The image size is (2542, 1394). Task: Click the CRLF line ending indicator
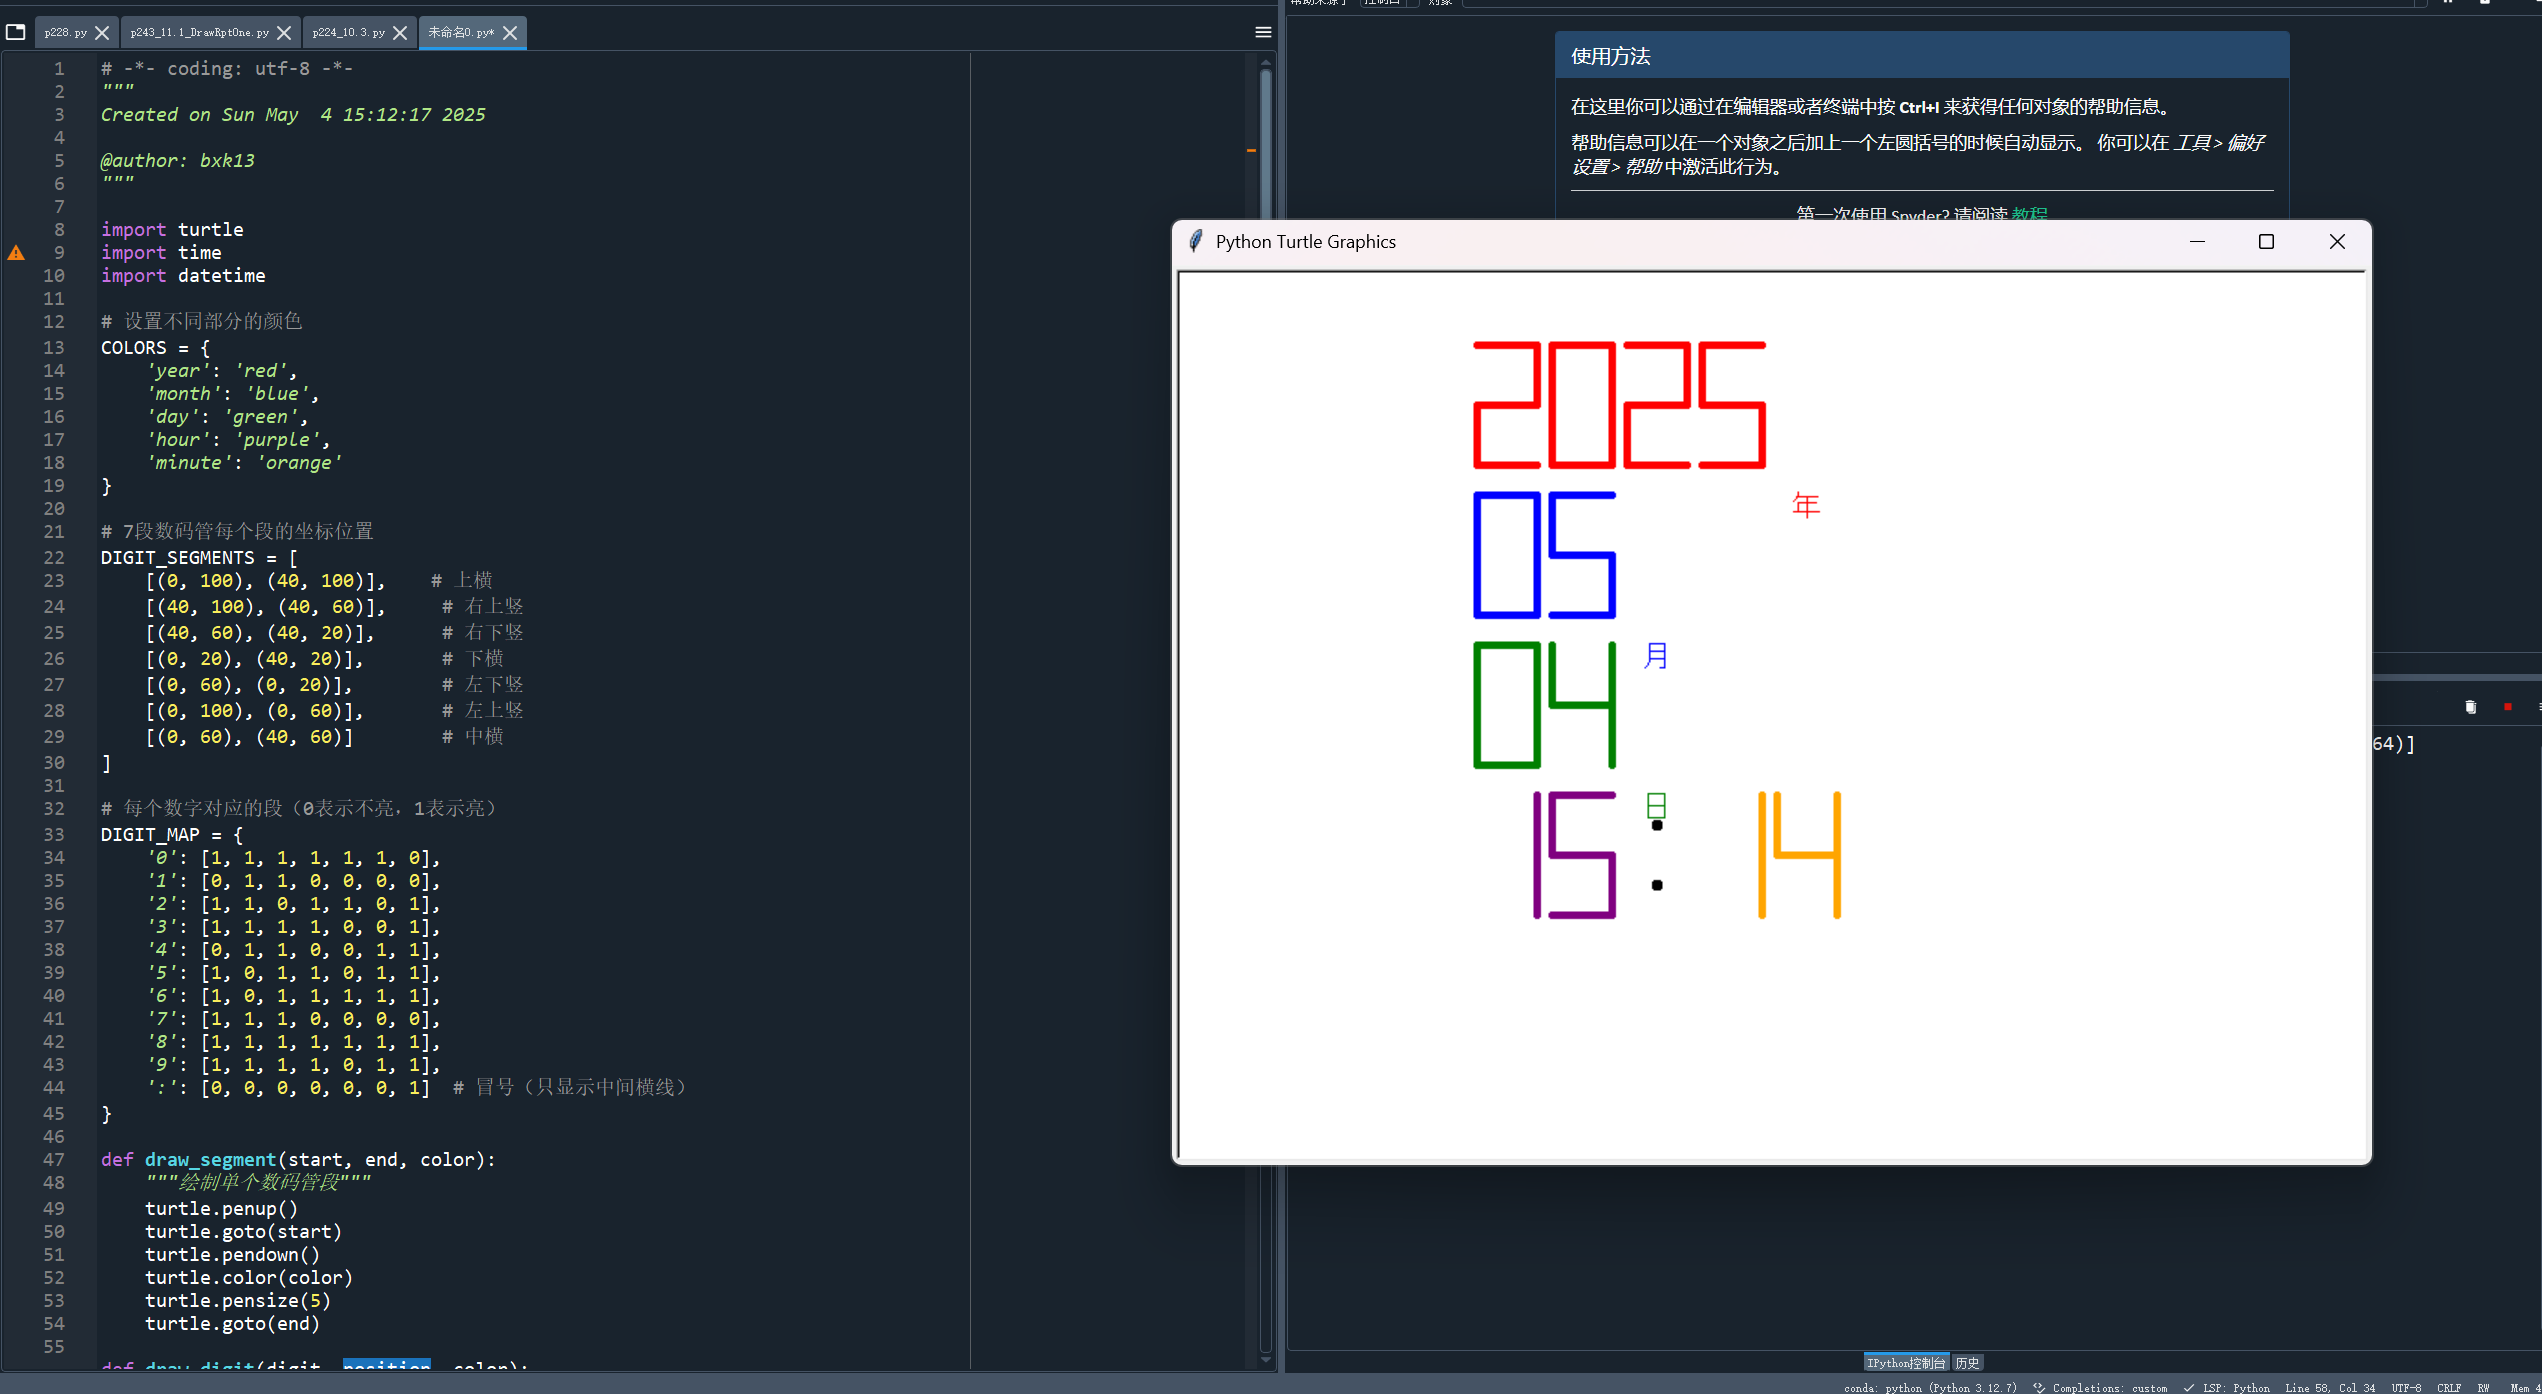tap(2449, 1387)
